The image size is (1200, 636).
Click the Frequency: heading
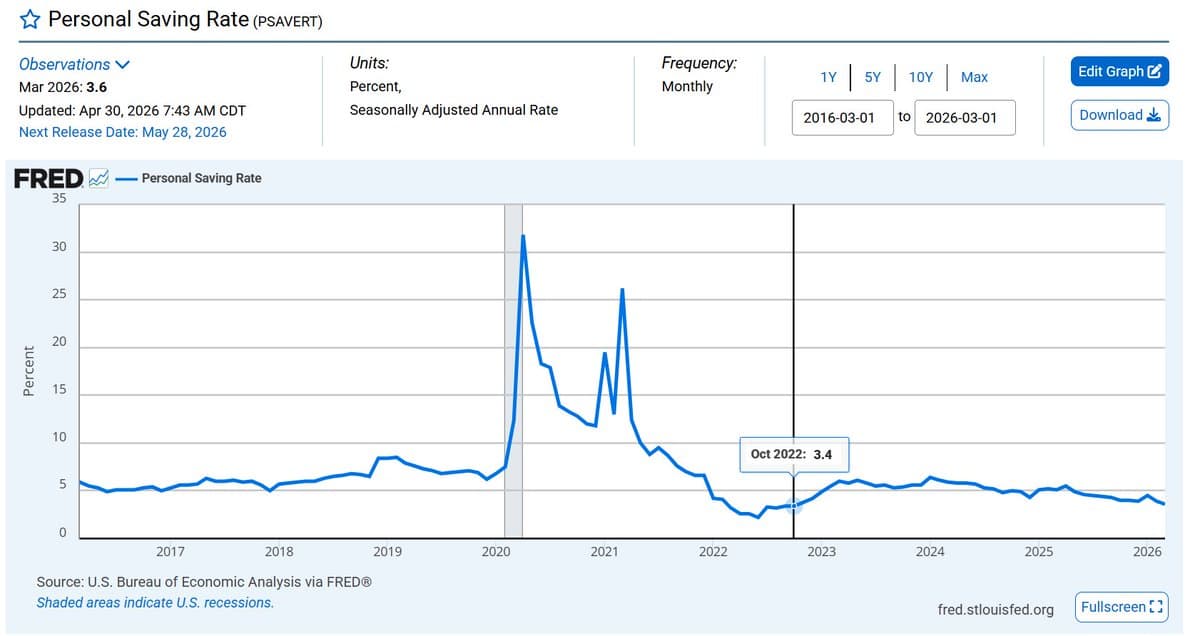coord(699,63)
